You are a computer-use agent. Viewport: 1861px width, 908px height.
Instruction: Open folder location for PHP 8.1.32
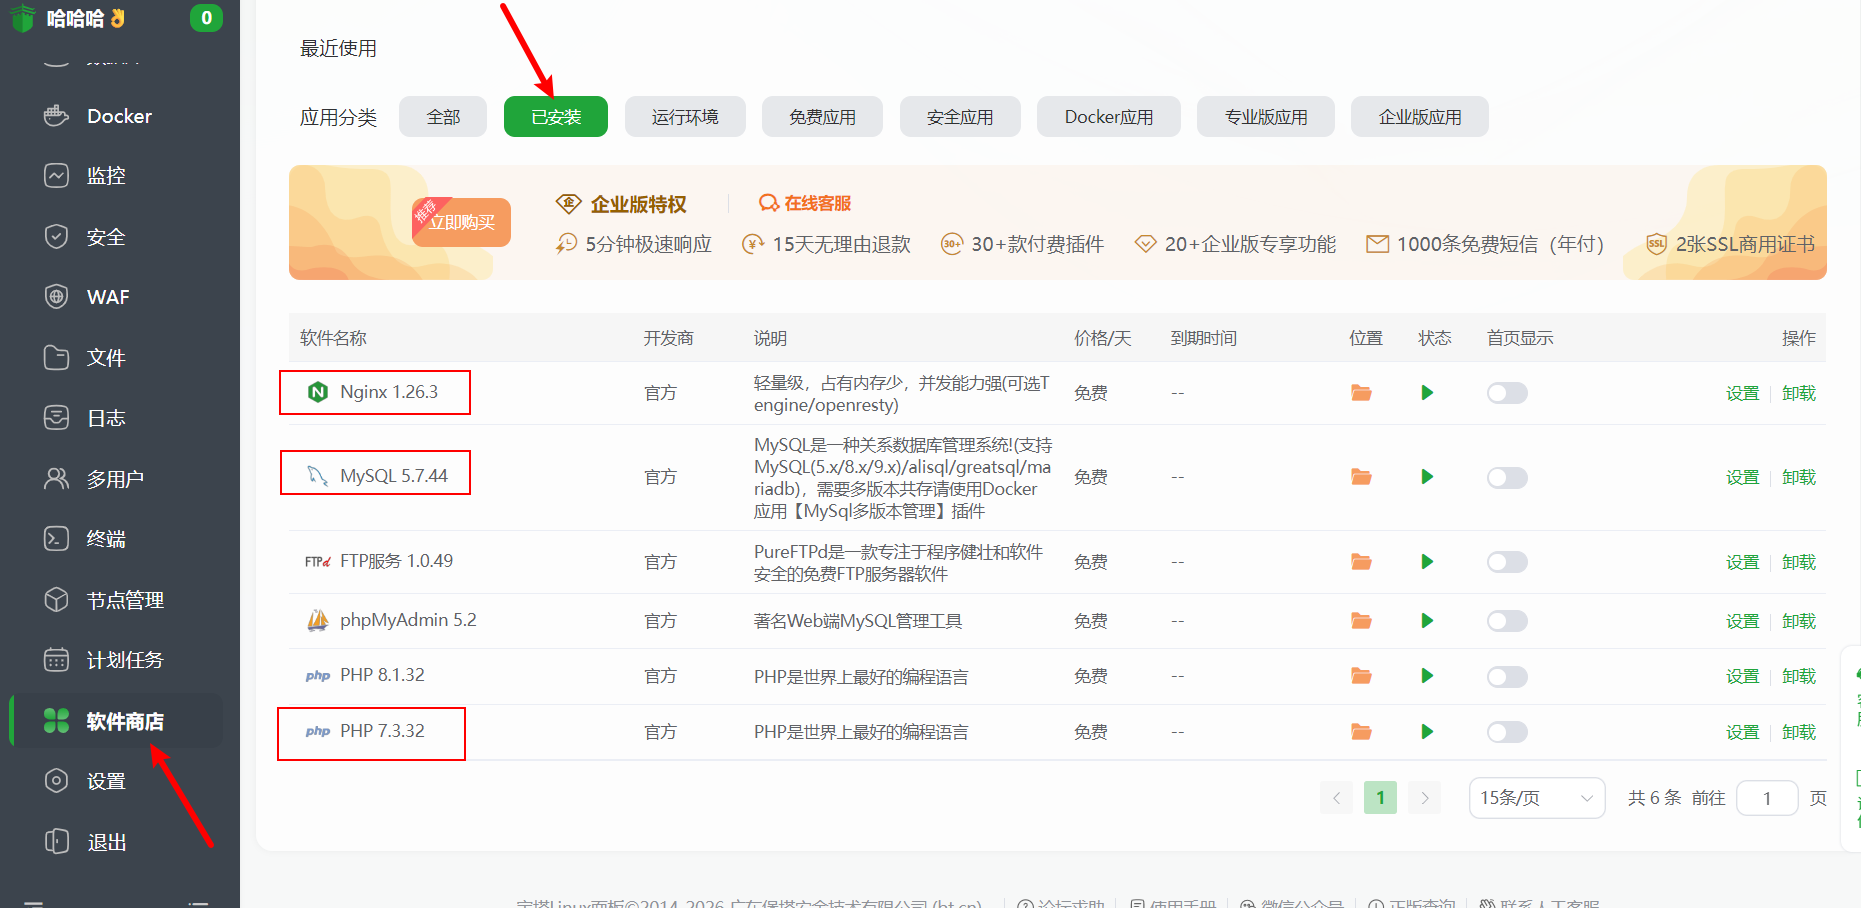tap(1361, 676)
